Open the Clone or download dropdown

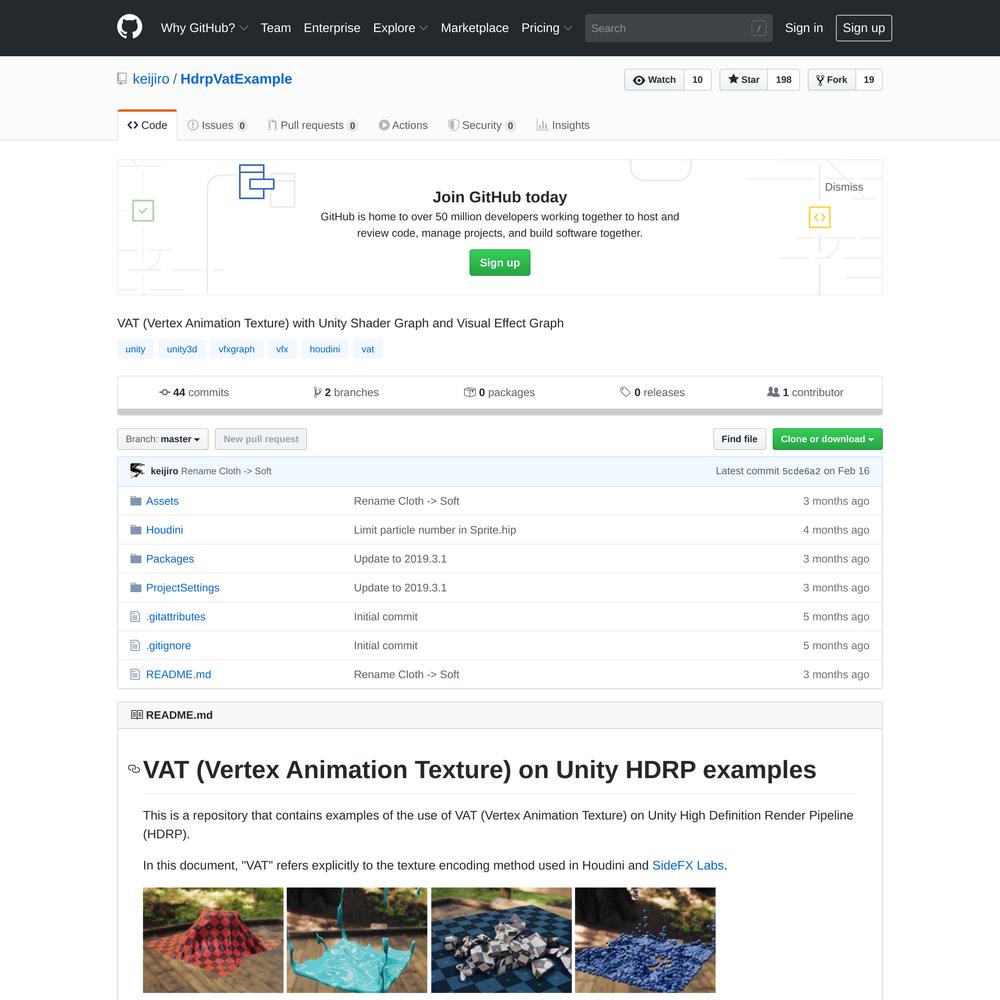[827, 439]
